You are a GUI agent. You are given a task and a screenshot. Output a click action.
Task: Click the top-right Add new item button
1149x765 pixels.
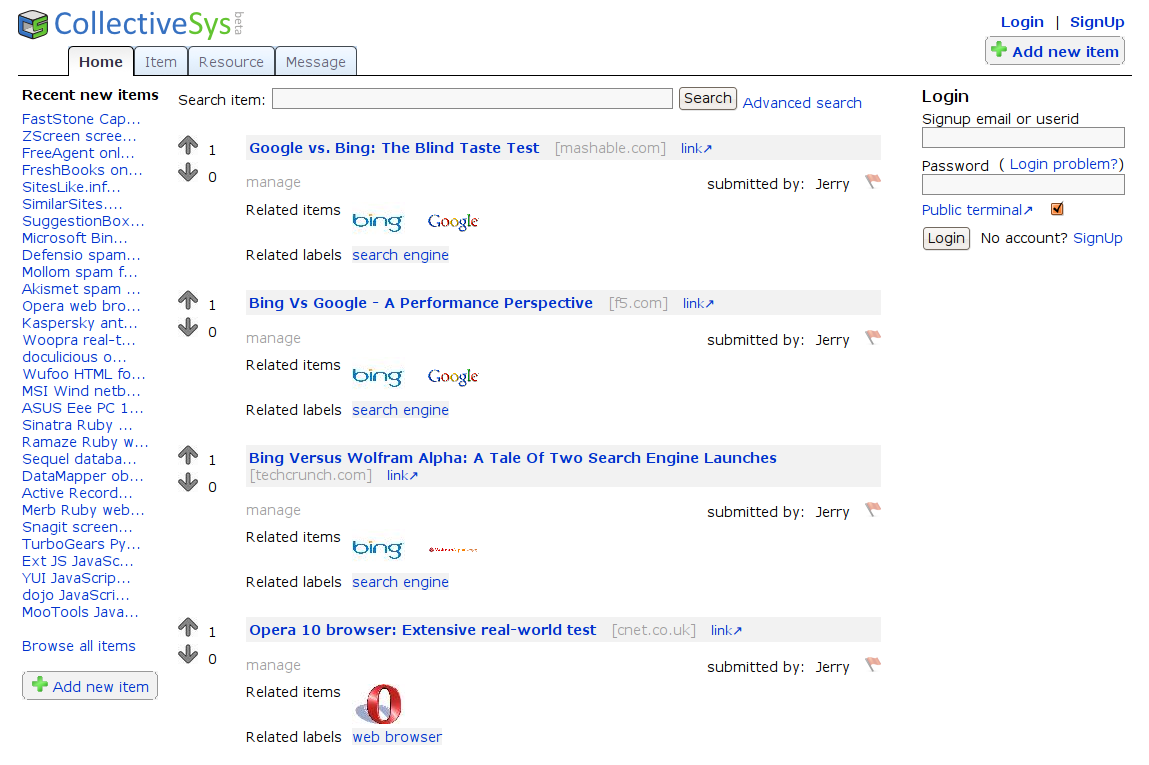pyautogui.click(x=1054, y=51)
